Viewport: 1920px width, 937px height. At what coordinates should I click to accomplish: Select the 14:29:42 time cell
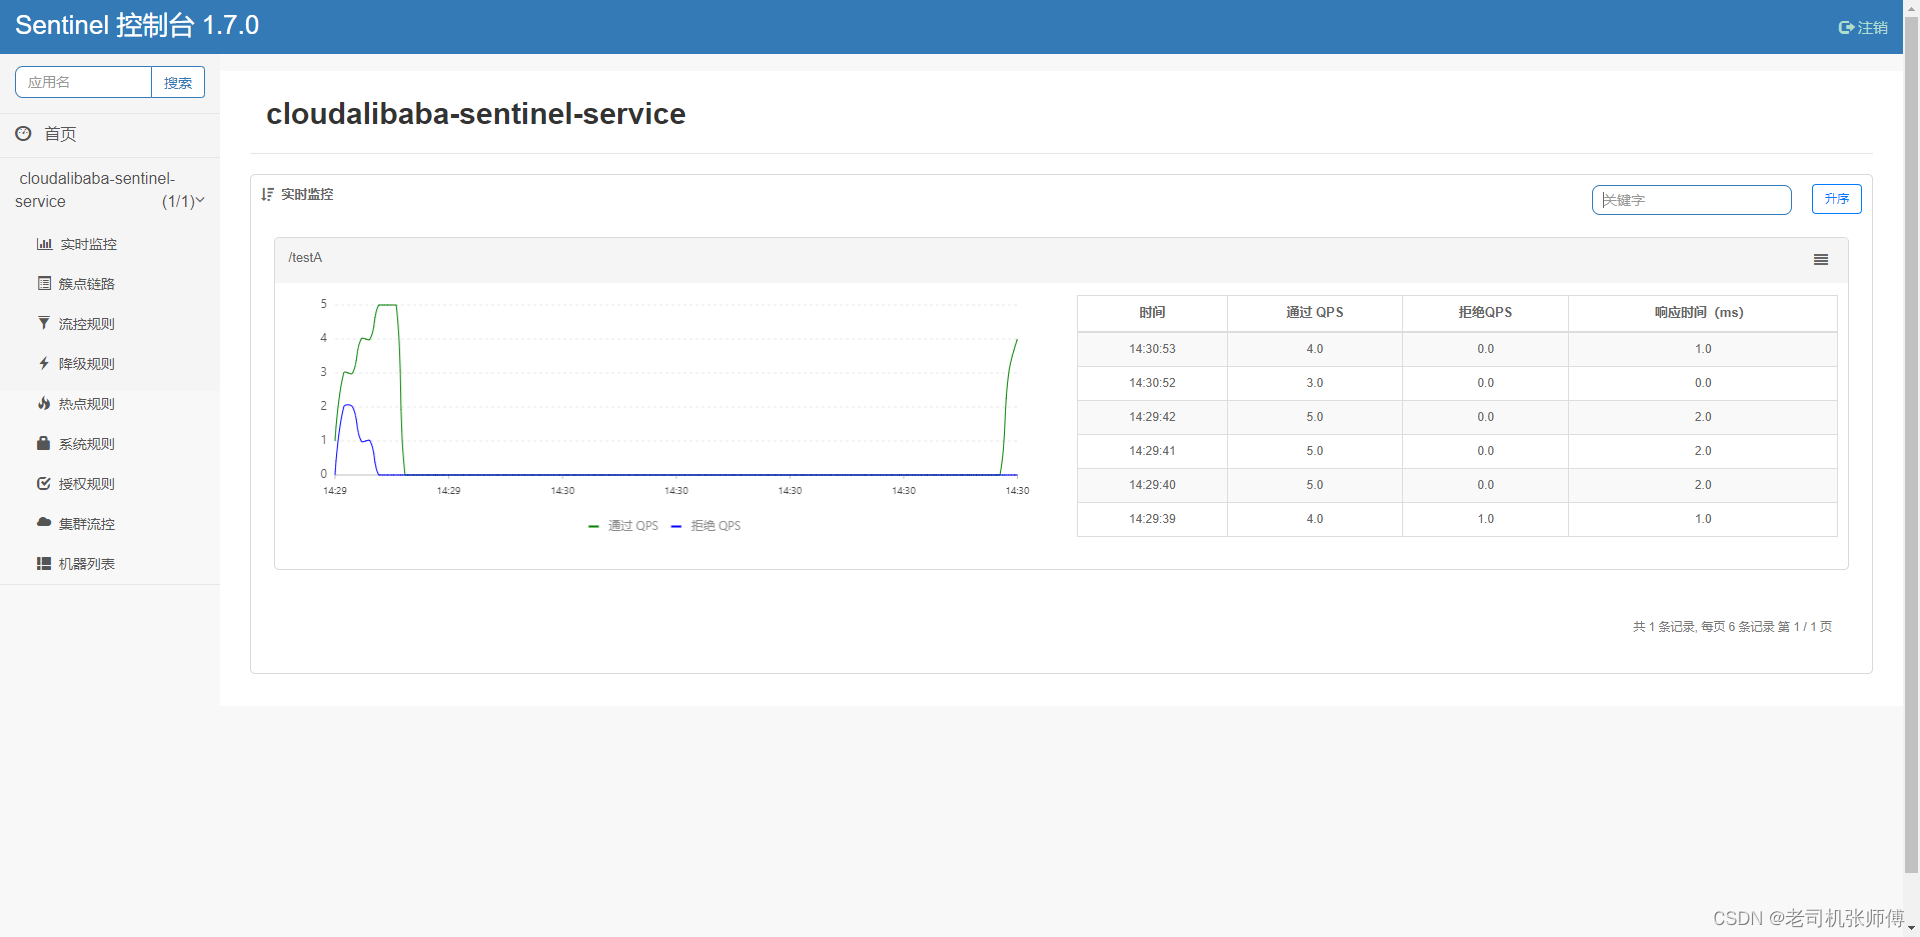(x=1152, y=417)
